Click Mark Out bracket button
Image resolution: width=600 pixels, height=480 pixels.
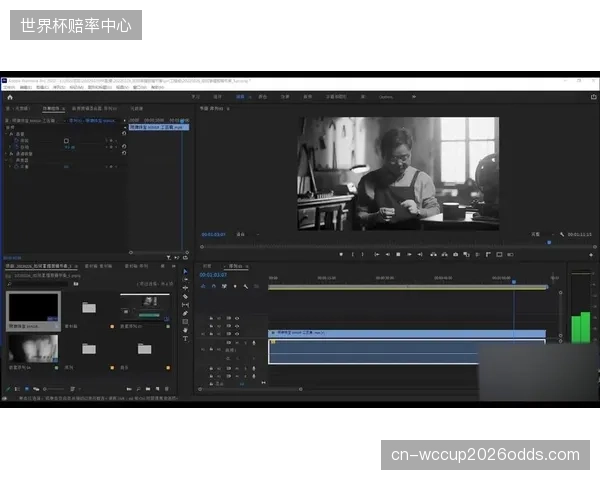coord(363,255)
